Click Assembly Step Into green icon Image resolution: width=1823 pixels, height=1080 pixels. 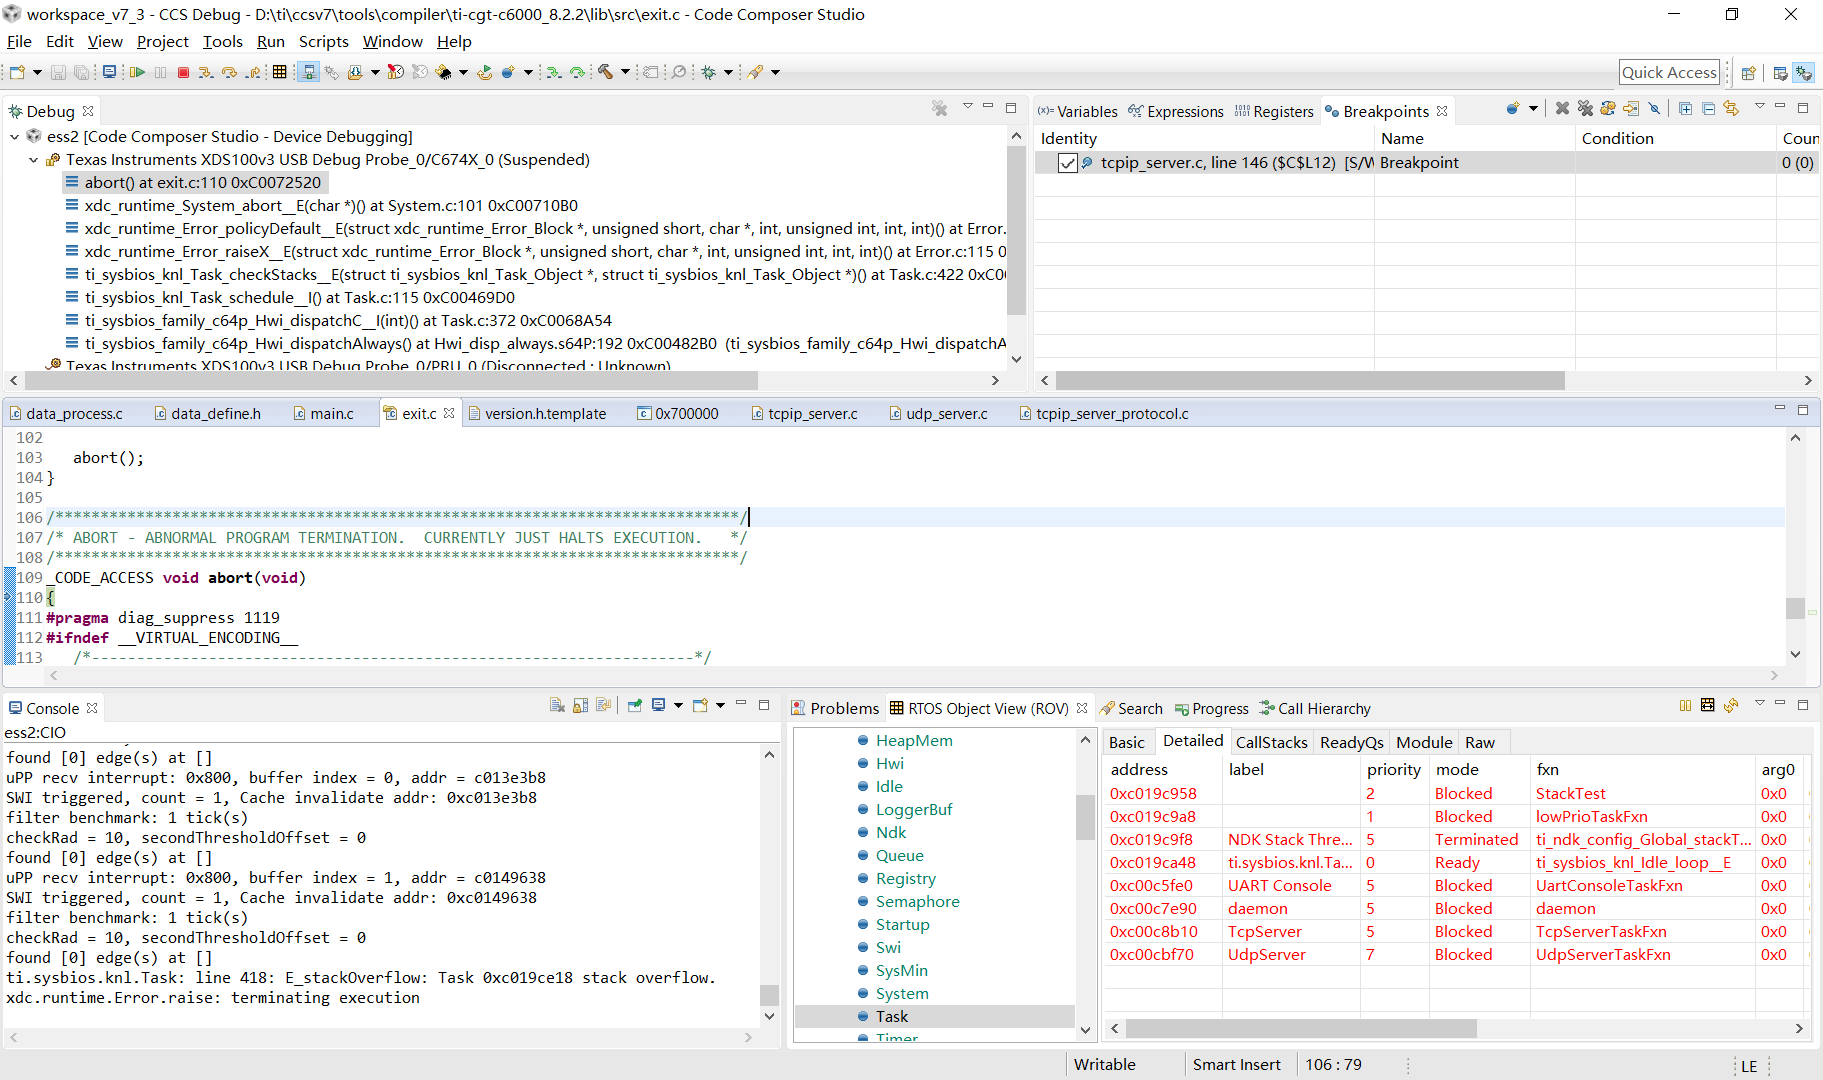tap(554, 72)
